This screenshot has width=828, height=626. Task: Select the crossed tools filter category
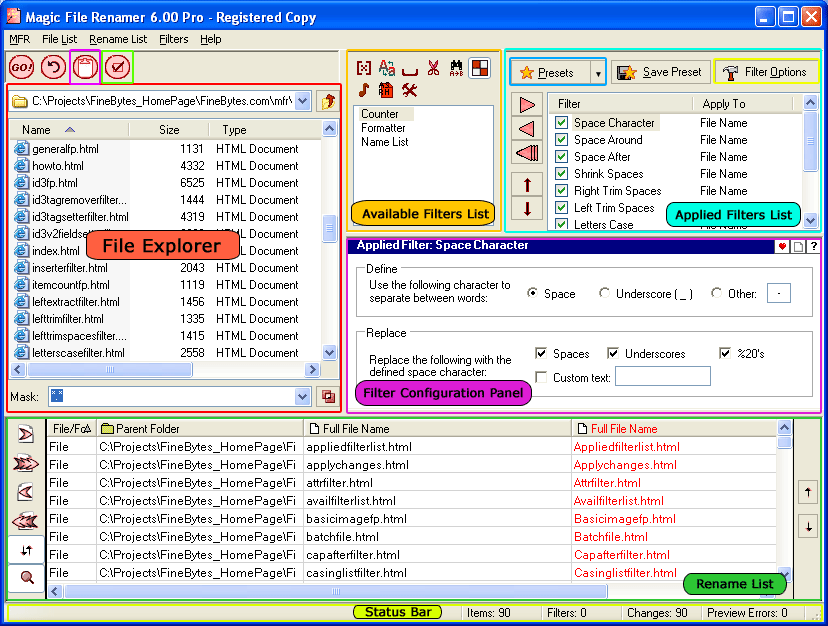410,90
